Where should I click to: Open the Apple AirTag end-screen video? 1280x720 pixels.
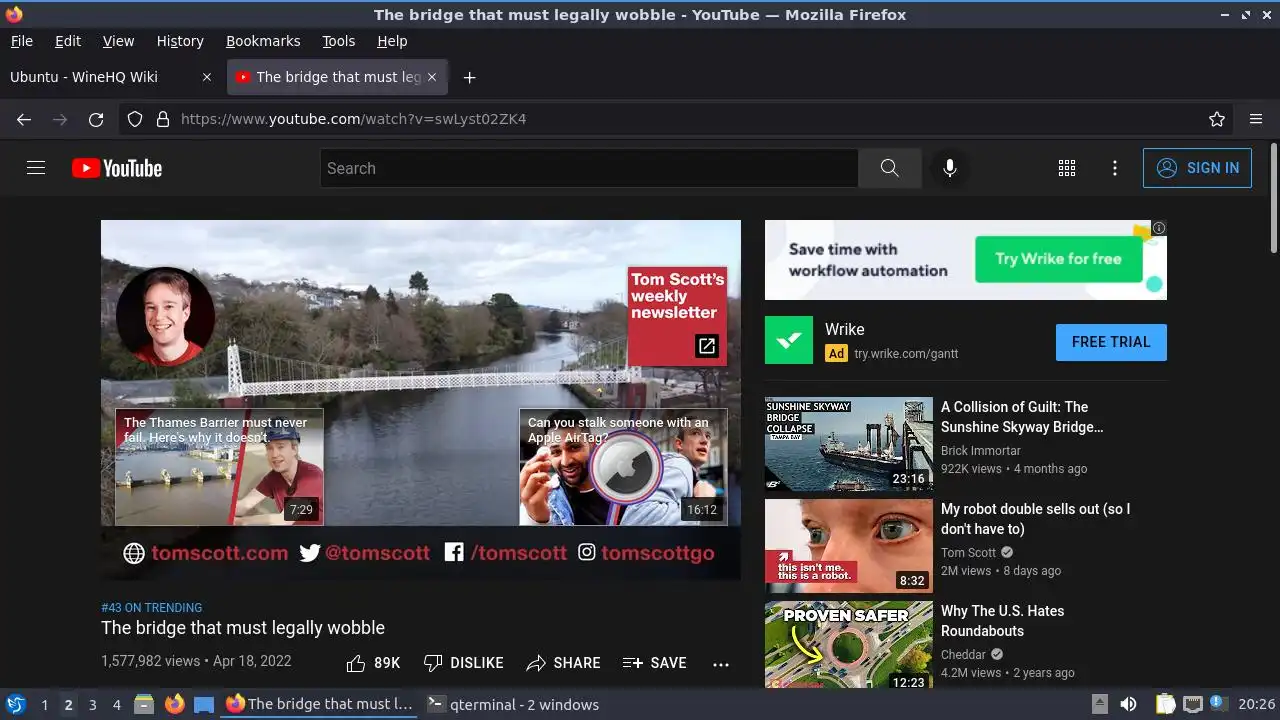pyautogui.click(x=623, y=467)
